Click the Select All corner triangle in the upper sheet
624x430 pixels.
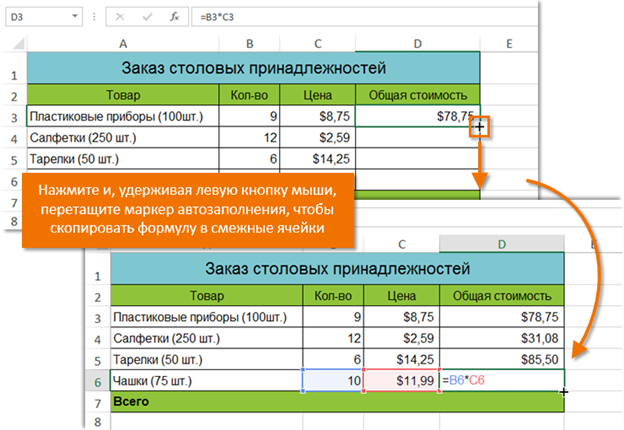pos(18,43)
